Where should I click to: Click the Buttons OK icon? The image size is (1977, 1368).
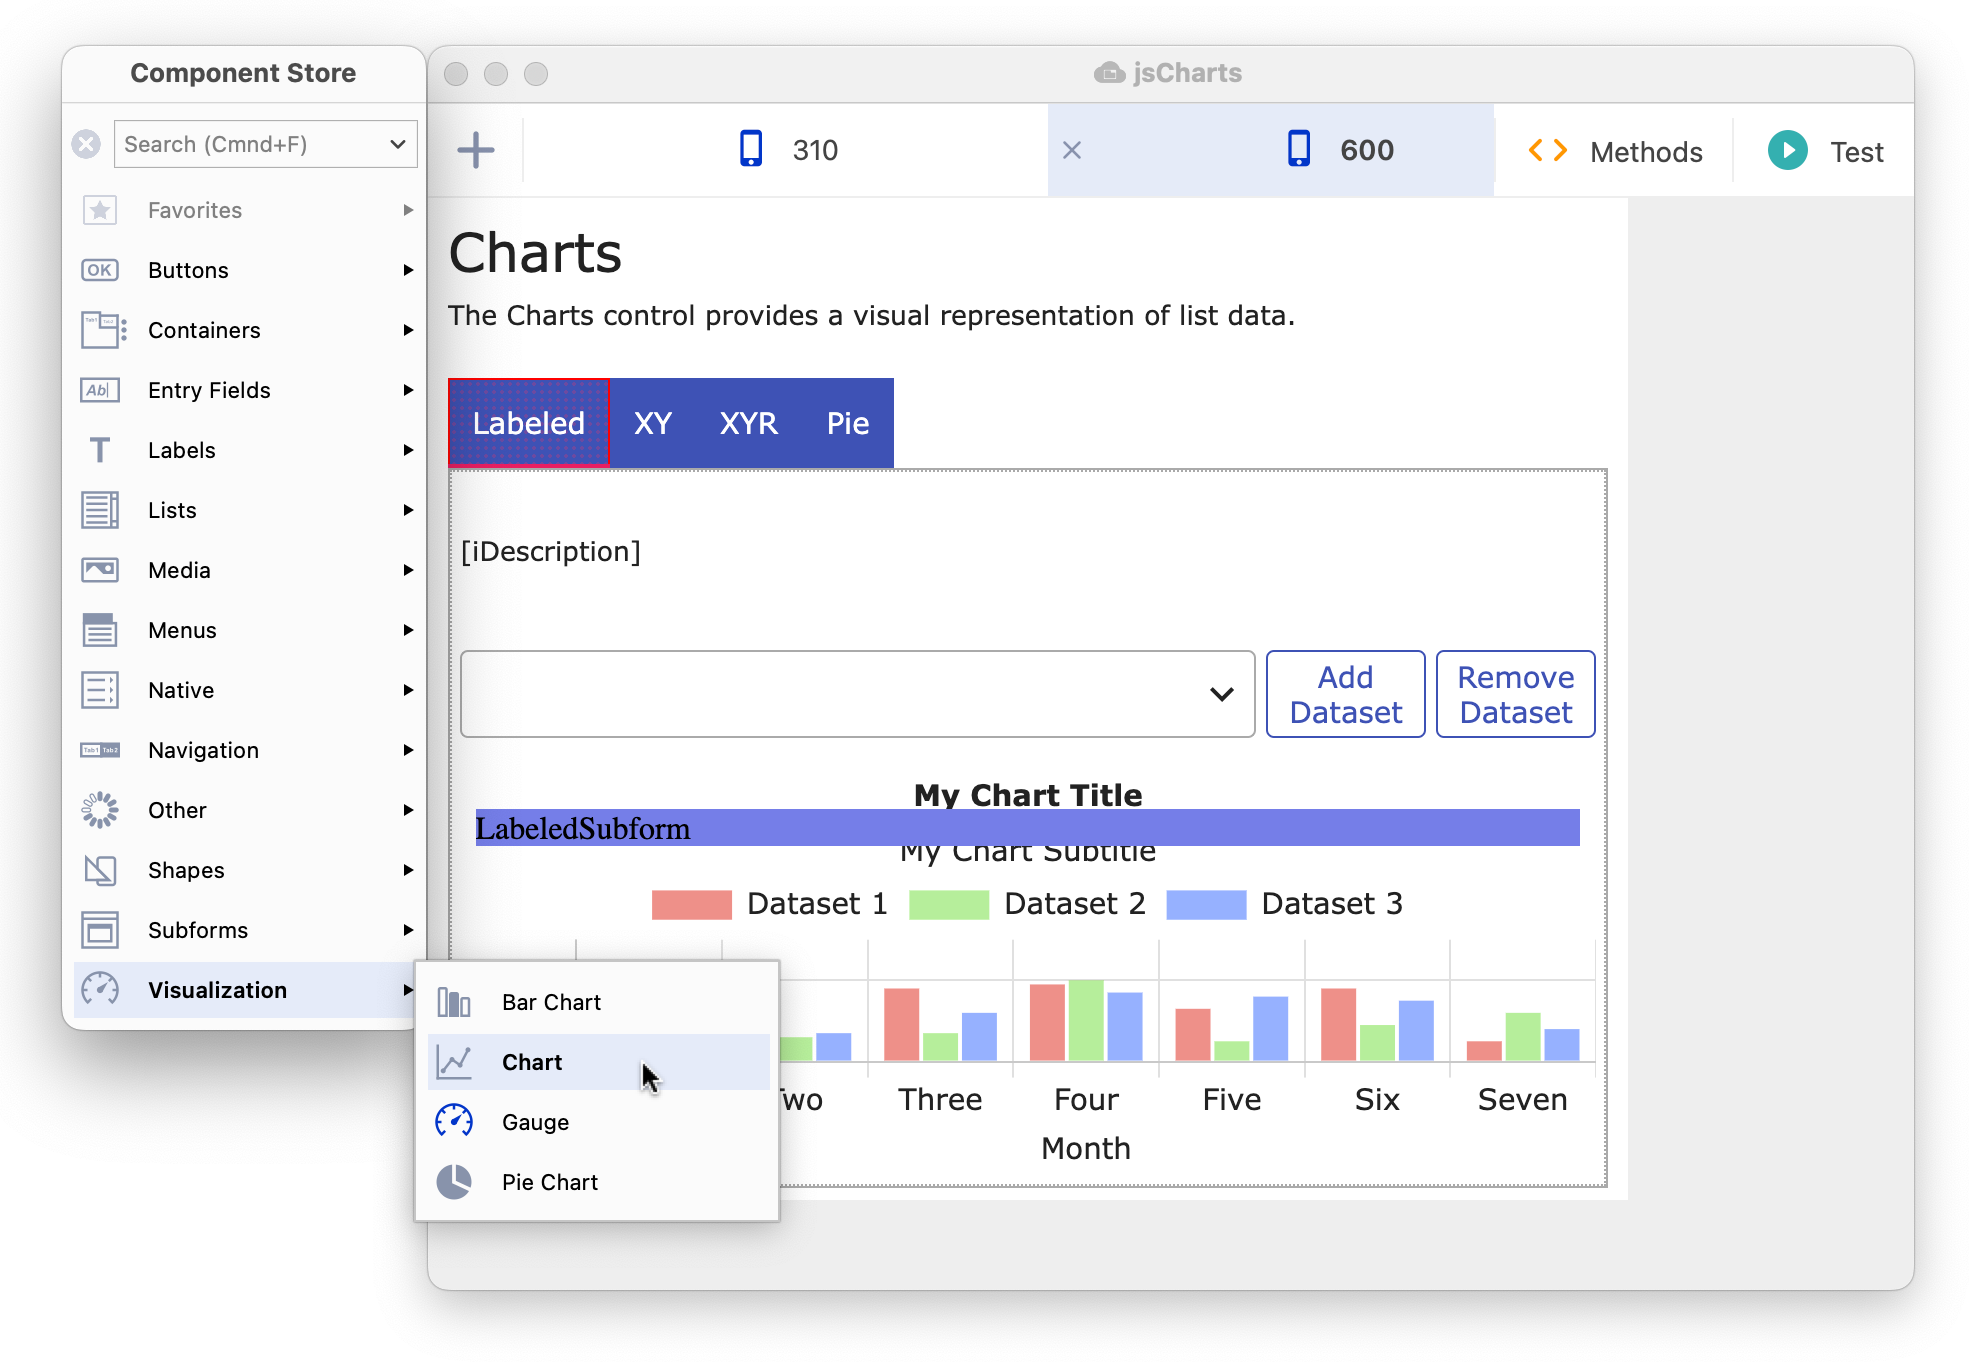point(100,270)
